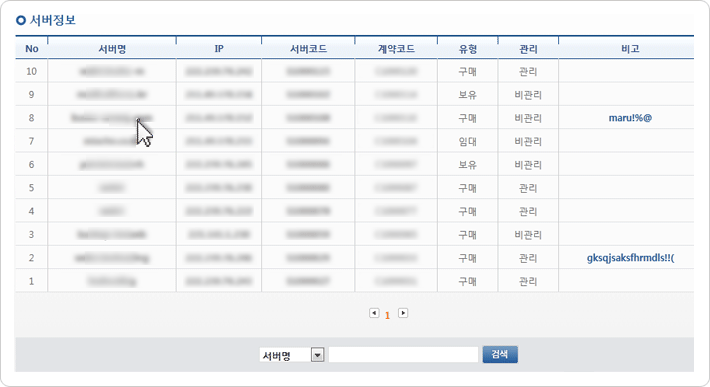Select row number 4 in No column

31,211
